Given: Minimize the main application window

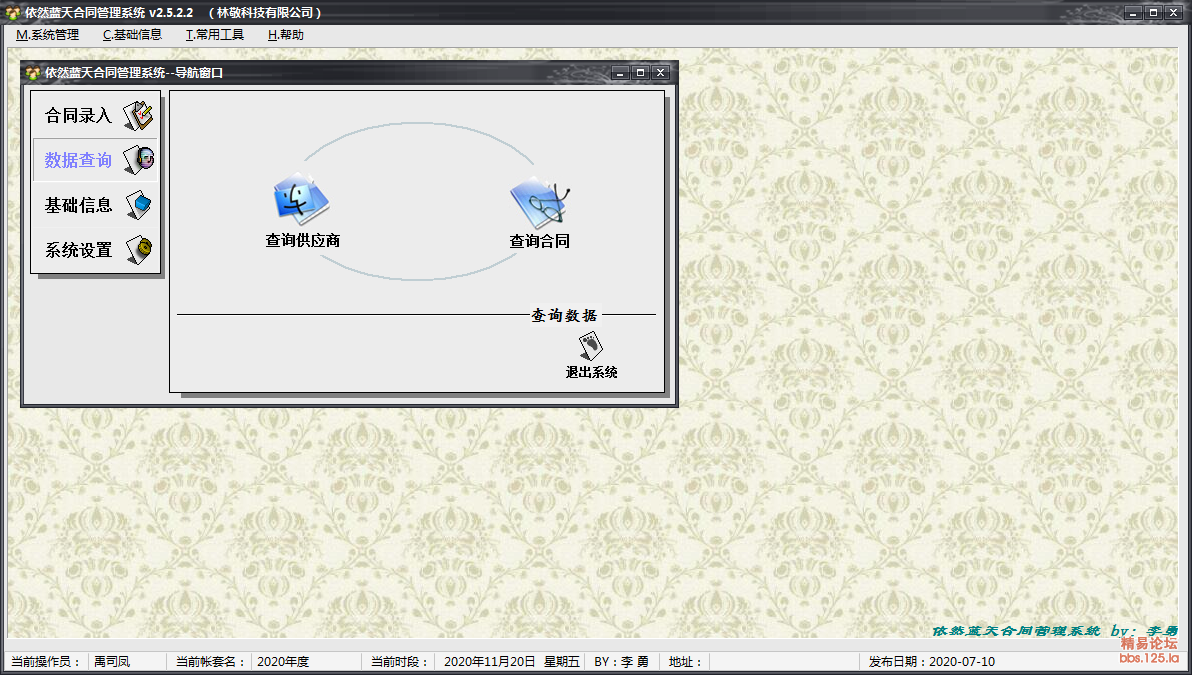Looking at the screenshot, I should click(x=1133, y=13).
